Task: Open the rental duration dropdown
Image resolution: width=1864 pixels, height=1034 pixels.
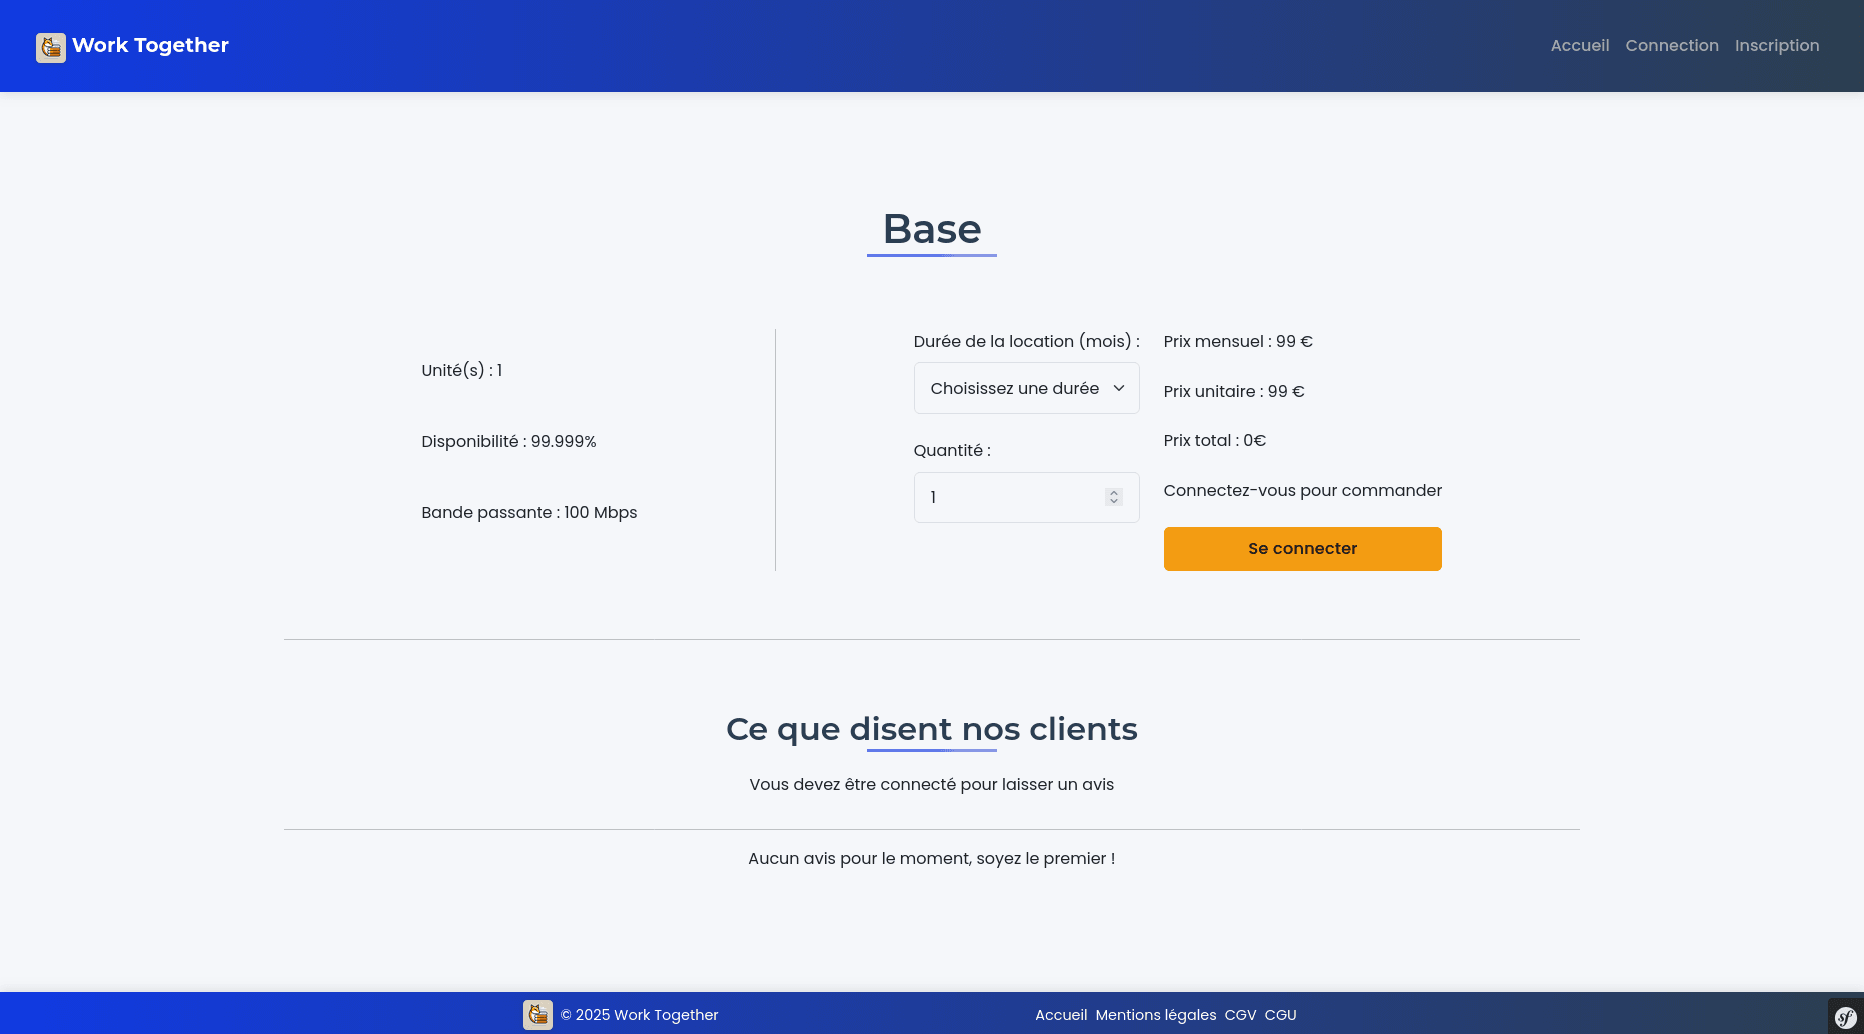Action: (1026, 388)
